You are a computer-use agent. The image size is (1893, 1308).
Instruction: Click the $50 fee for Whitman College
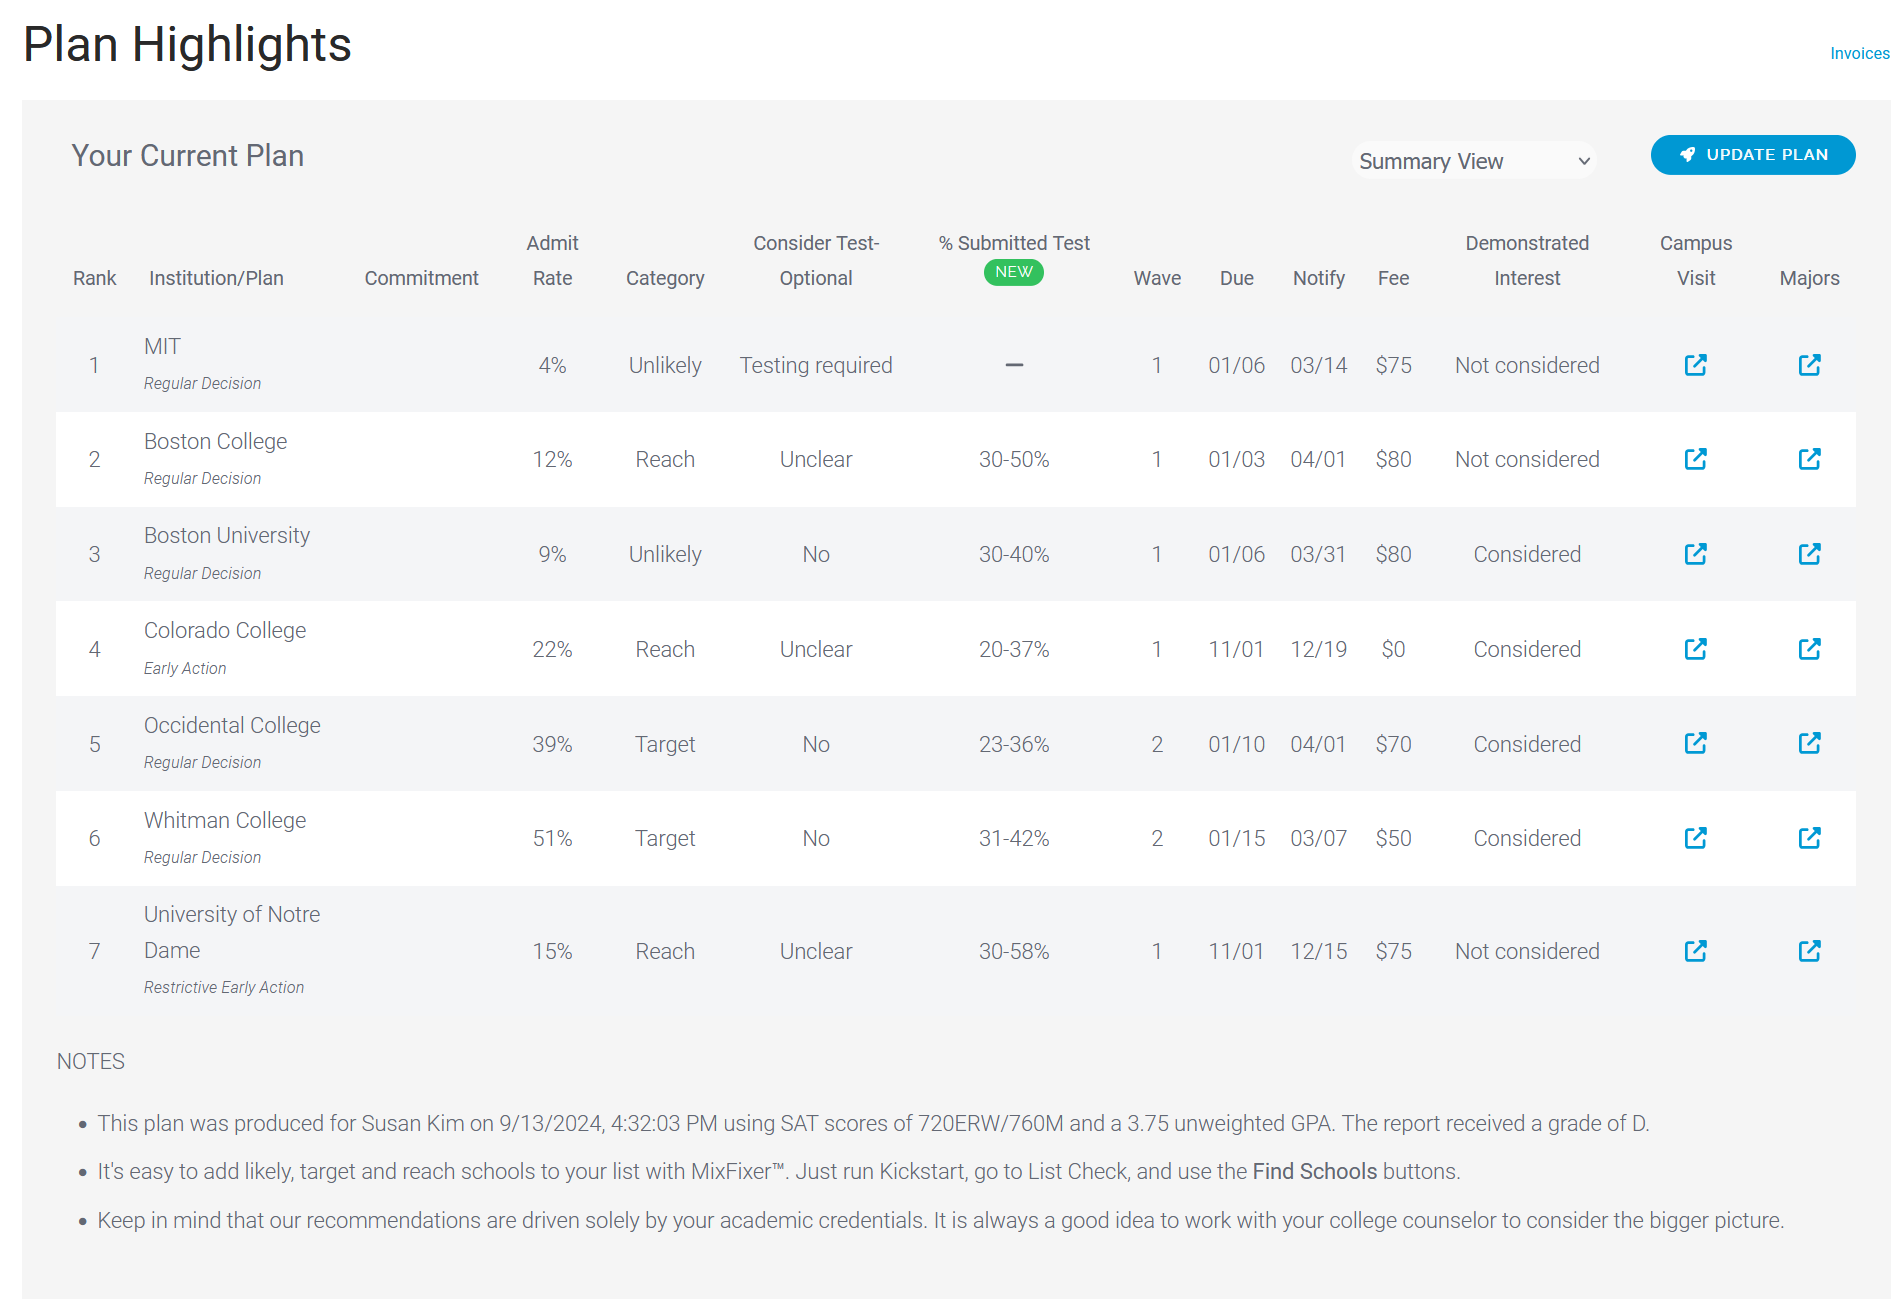pyautogui.click(x=1393, y=839)
